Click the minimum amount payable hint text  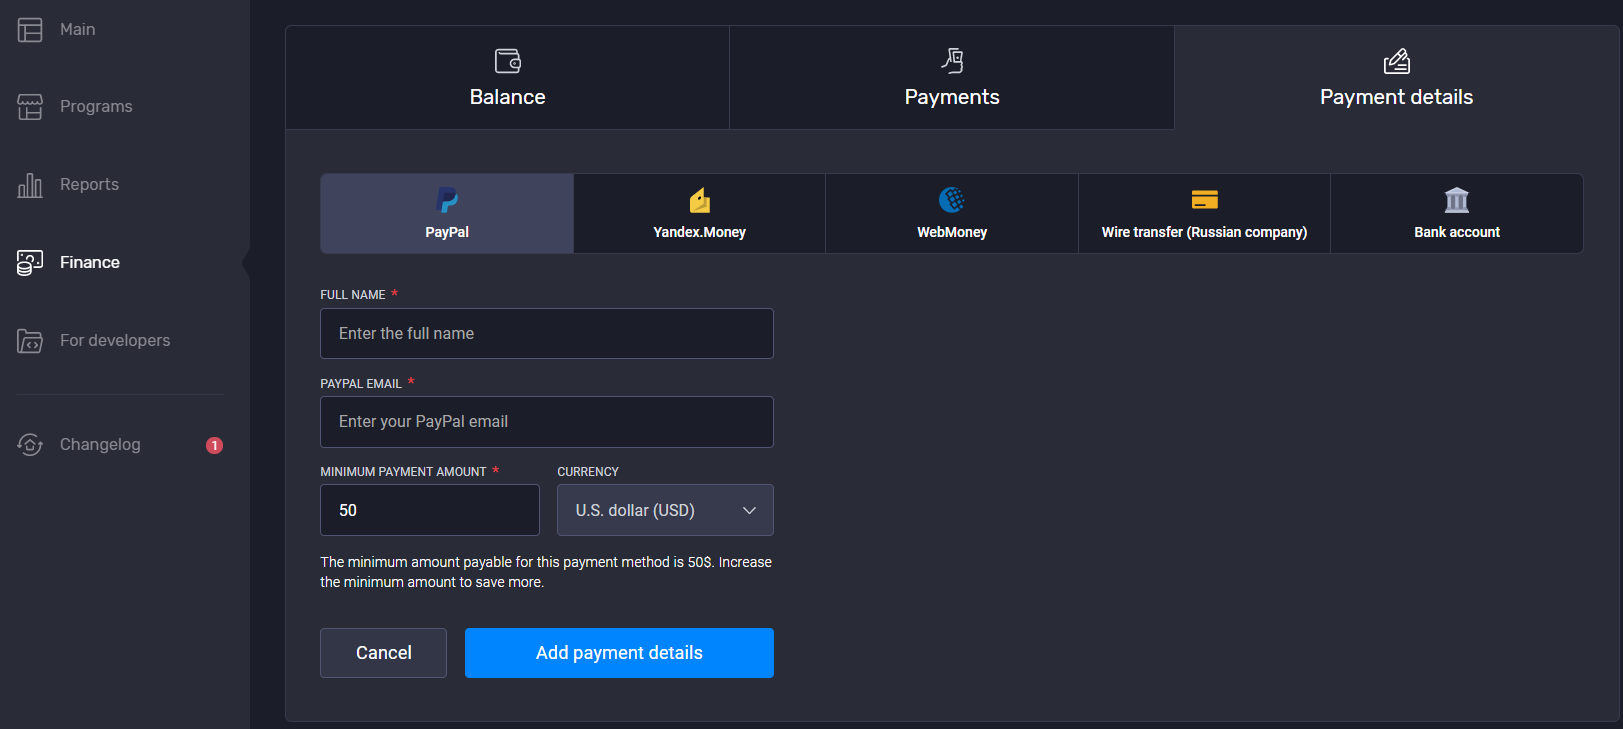click(x=546, y=572)
